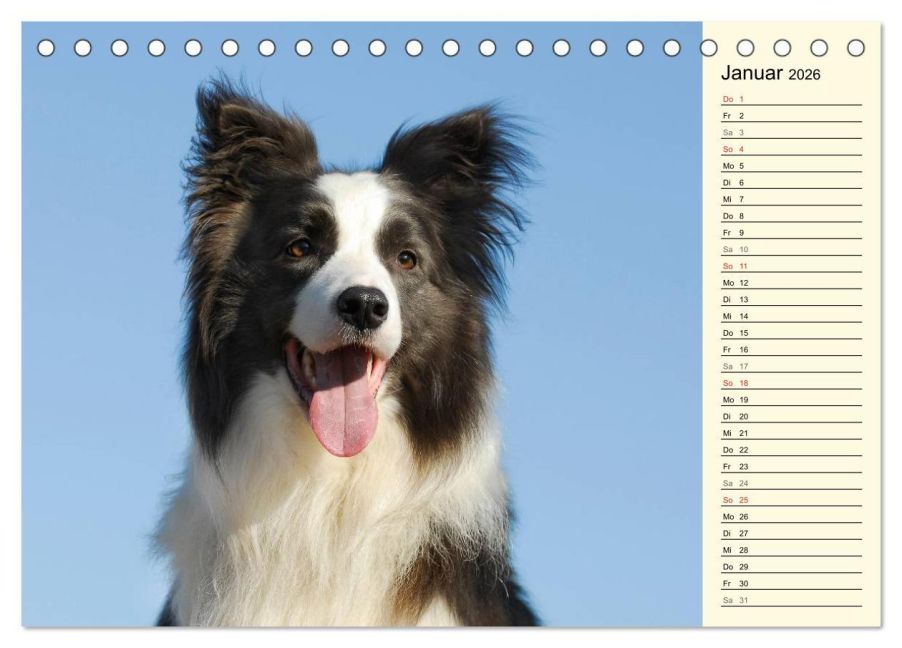The width and height of the screenshot is (902, 648).
Task: Select the So 18 date row
Action: [x=792, y=383]
